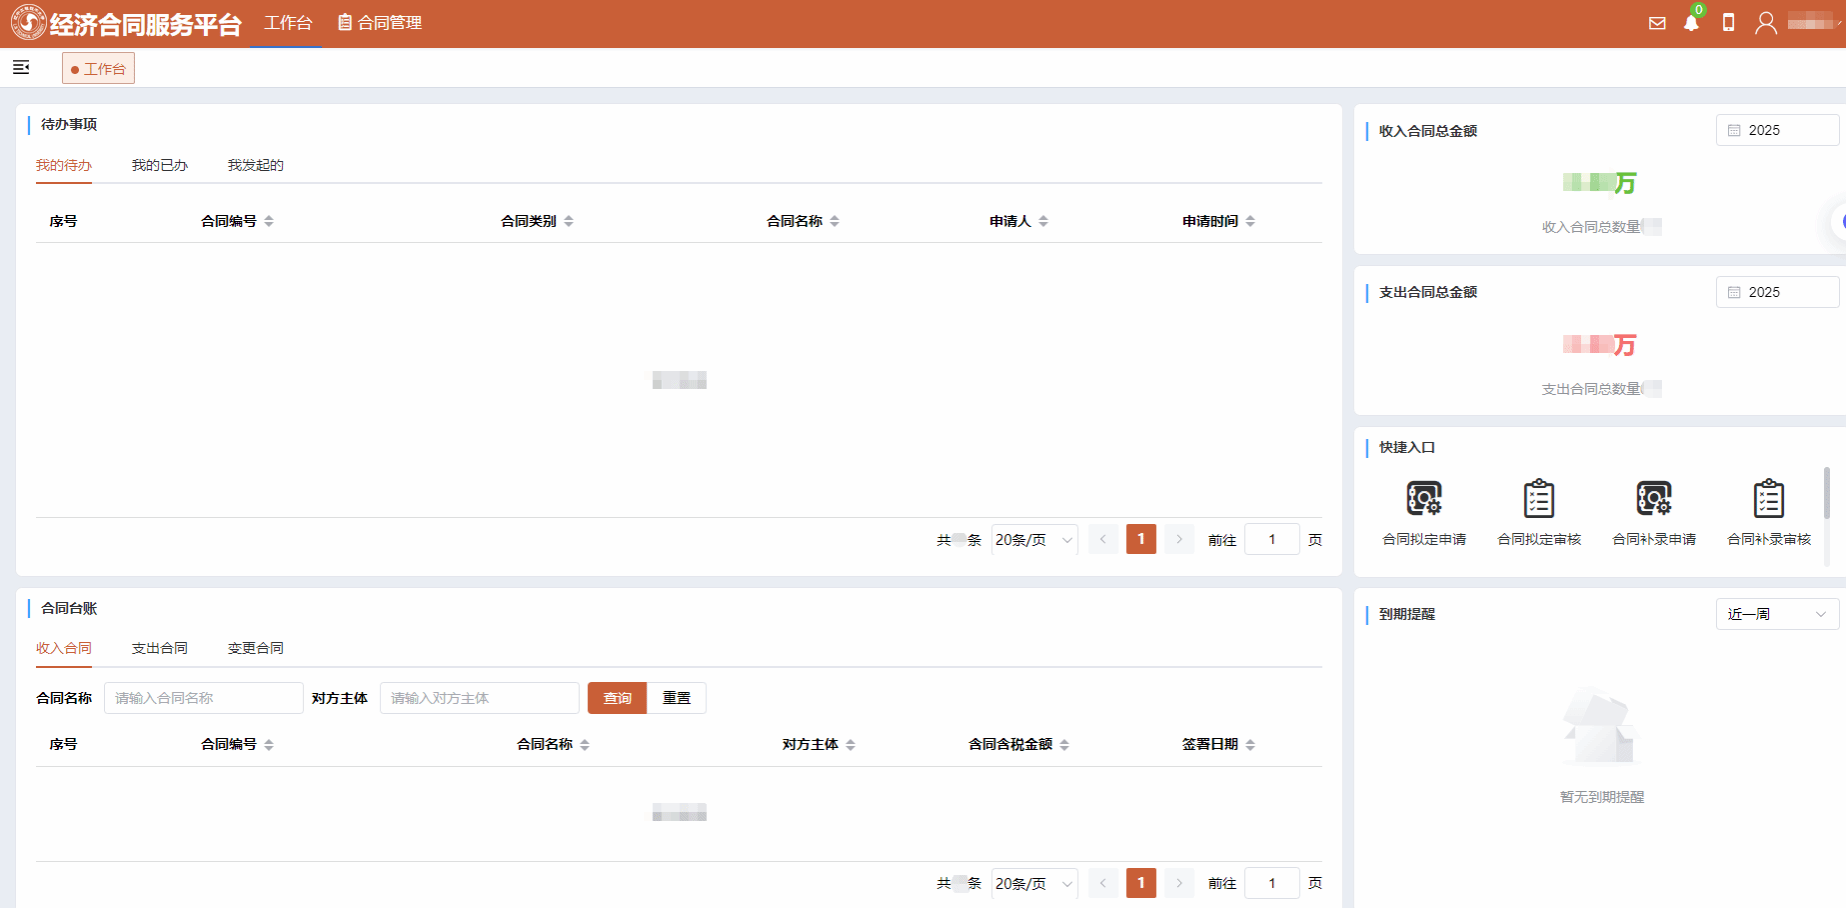
Task: Sort ledger table by 签署日期 column
Action: pyautogui.click(x=1250, y=745)
